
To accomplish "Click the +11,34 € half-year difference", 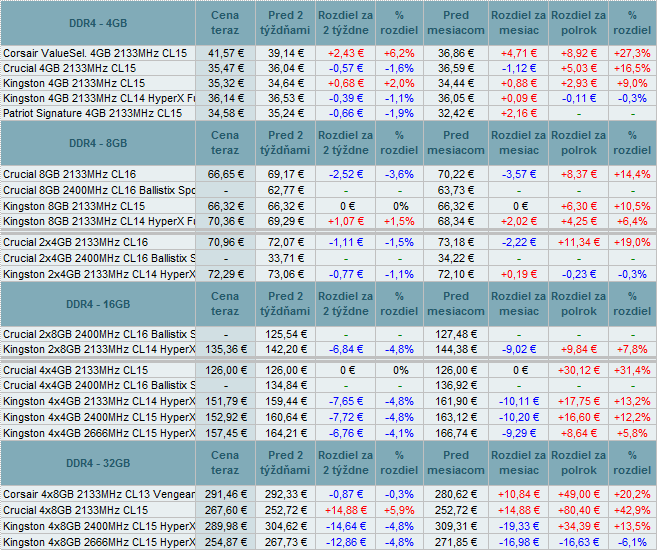I will 579,242.
